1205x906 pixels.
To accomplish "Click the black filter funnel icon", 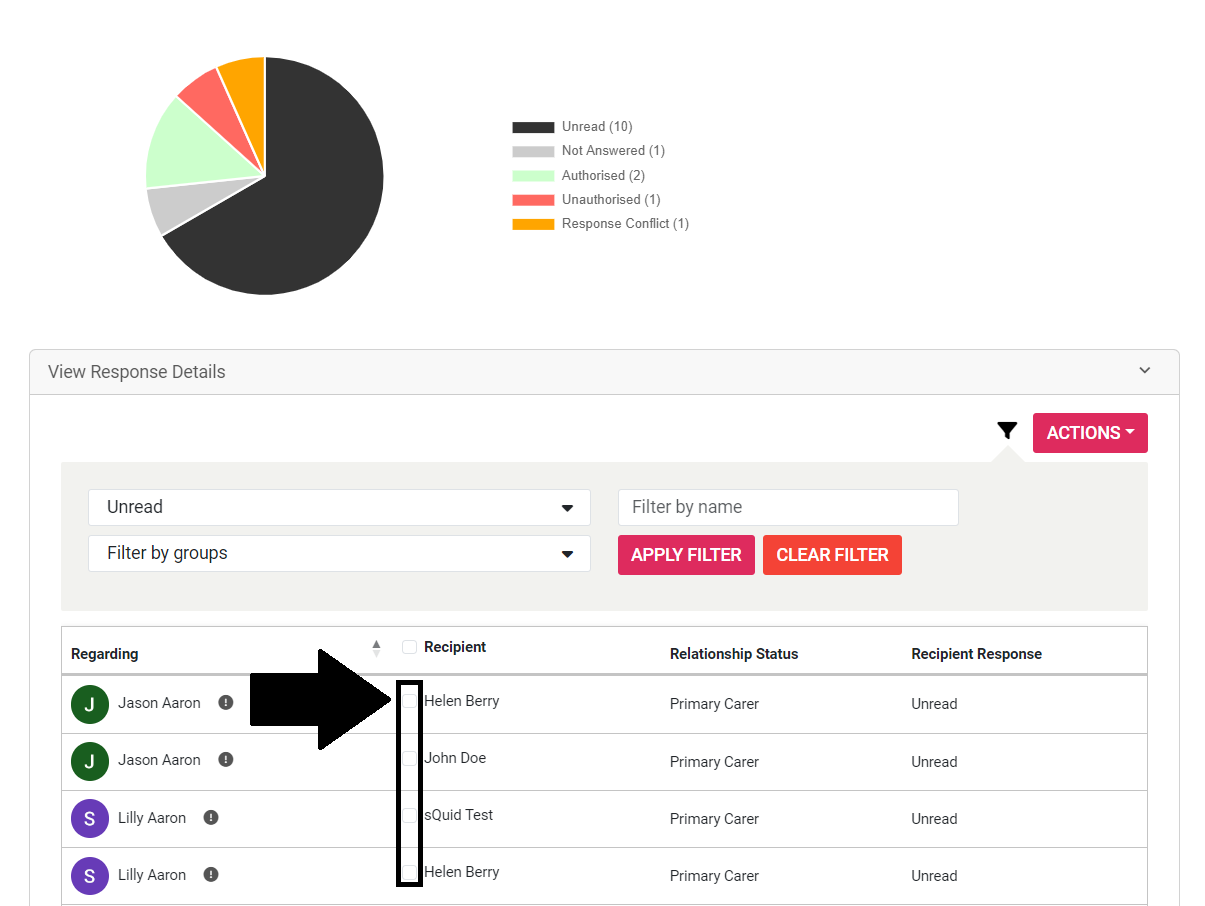I will point(1007,431).
